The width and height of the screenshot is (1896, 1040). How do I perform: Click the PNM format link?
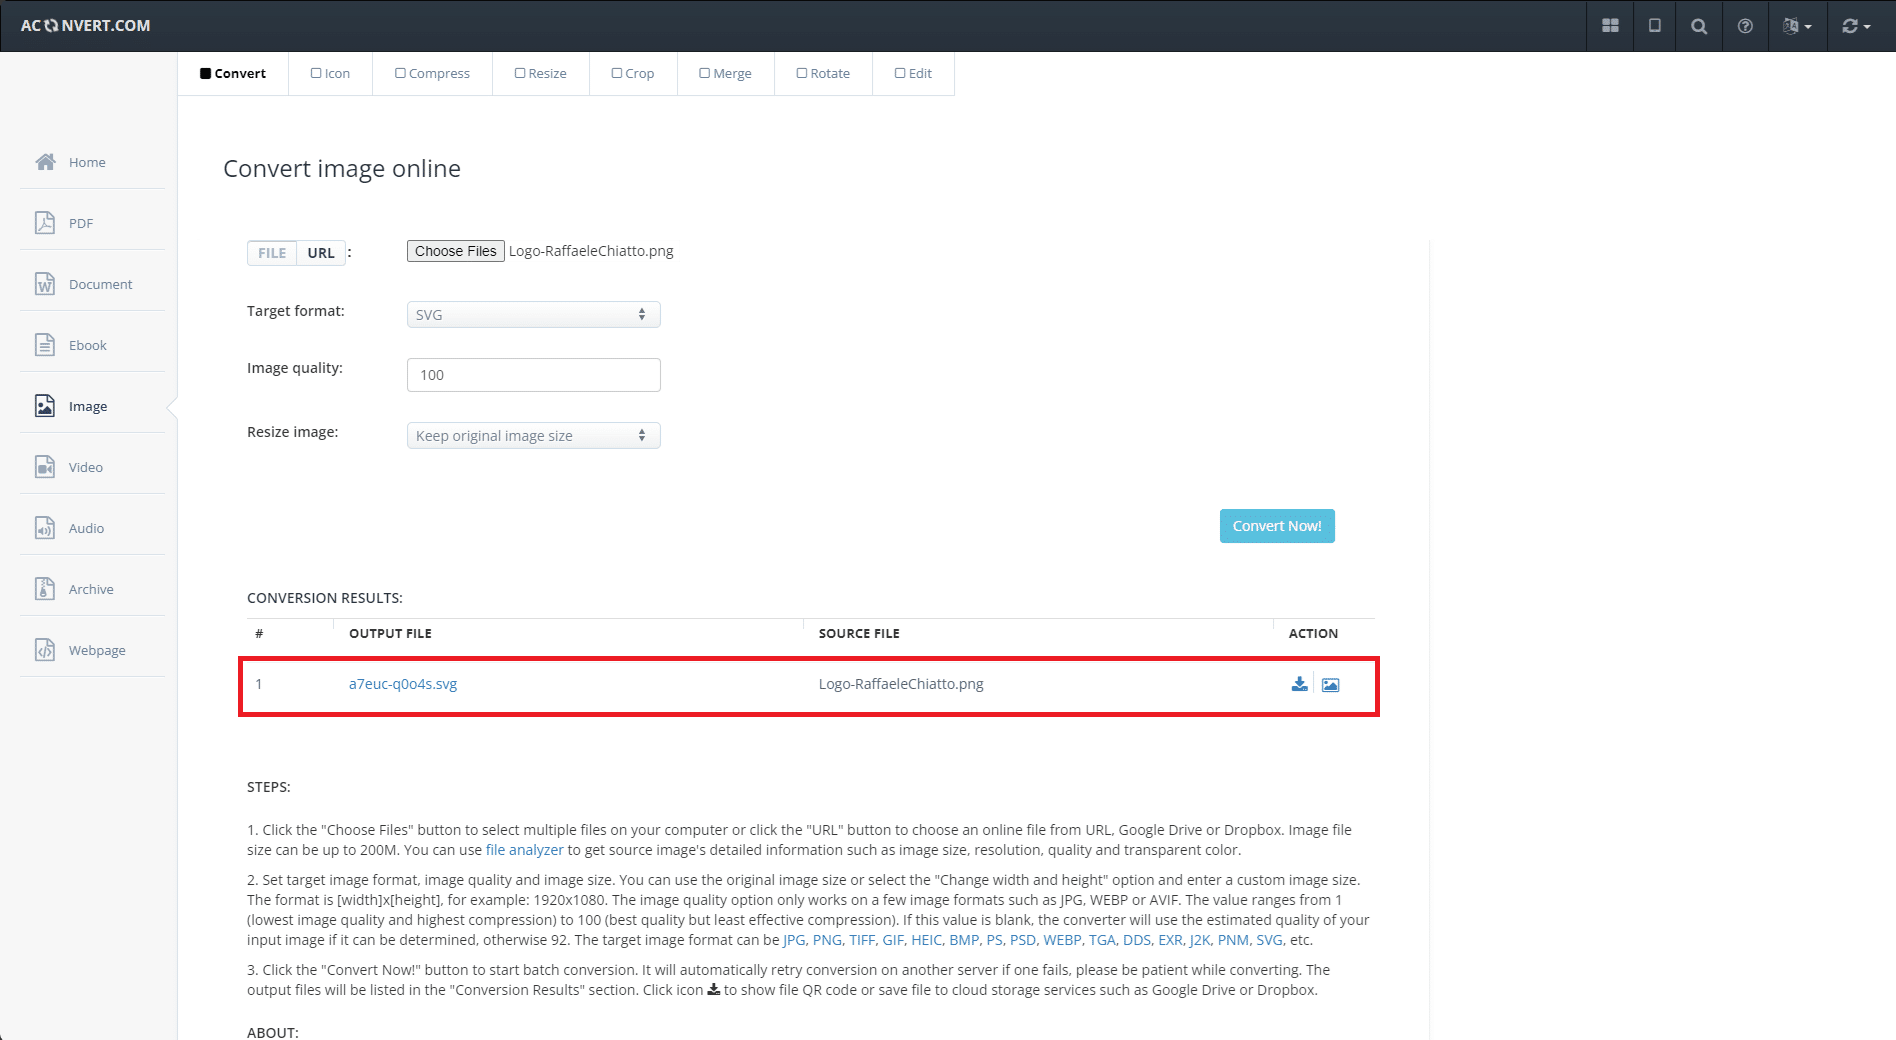(x=1233, y=940)
